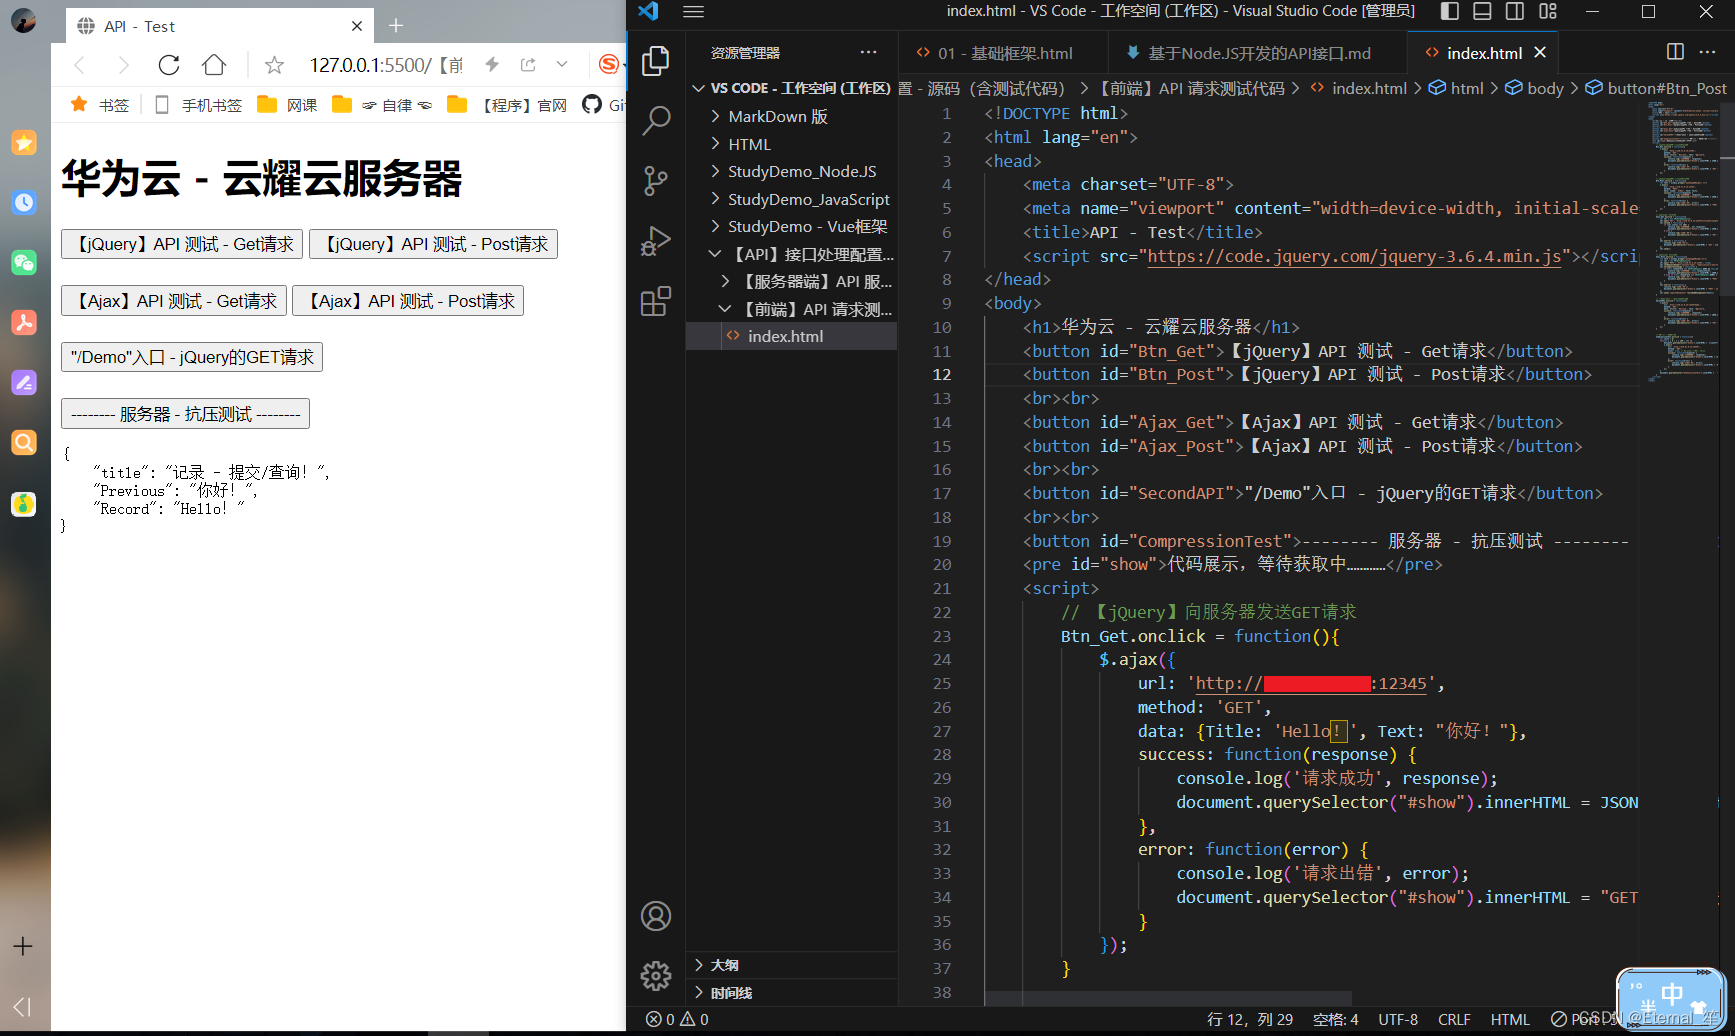Viewport: 1735px width, 1036px height.
Task: Open the Source Control view icon
Action: pyautogui.click(x=656, y=181)
